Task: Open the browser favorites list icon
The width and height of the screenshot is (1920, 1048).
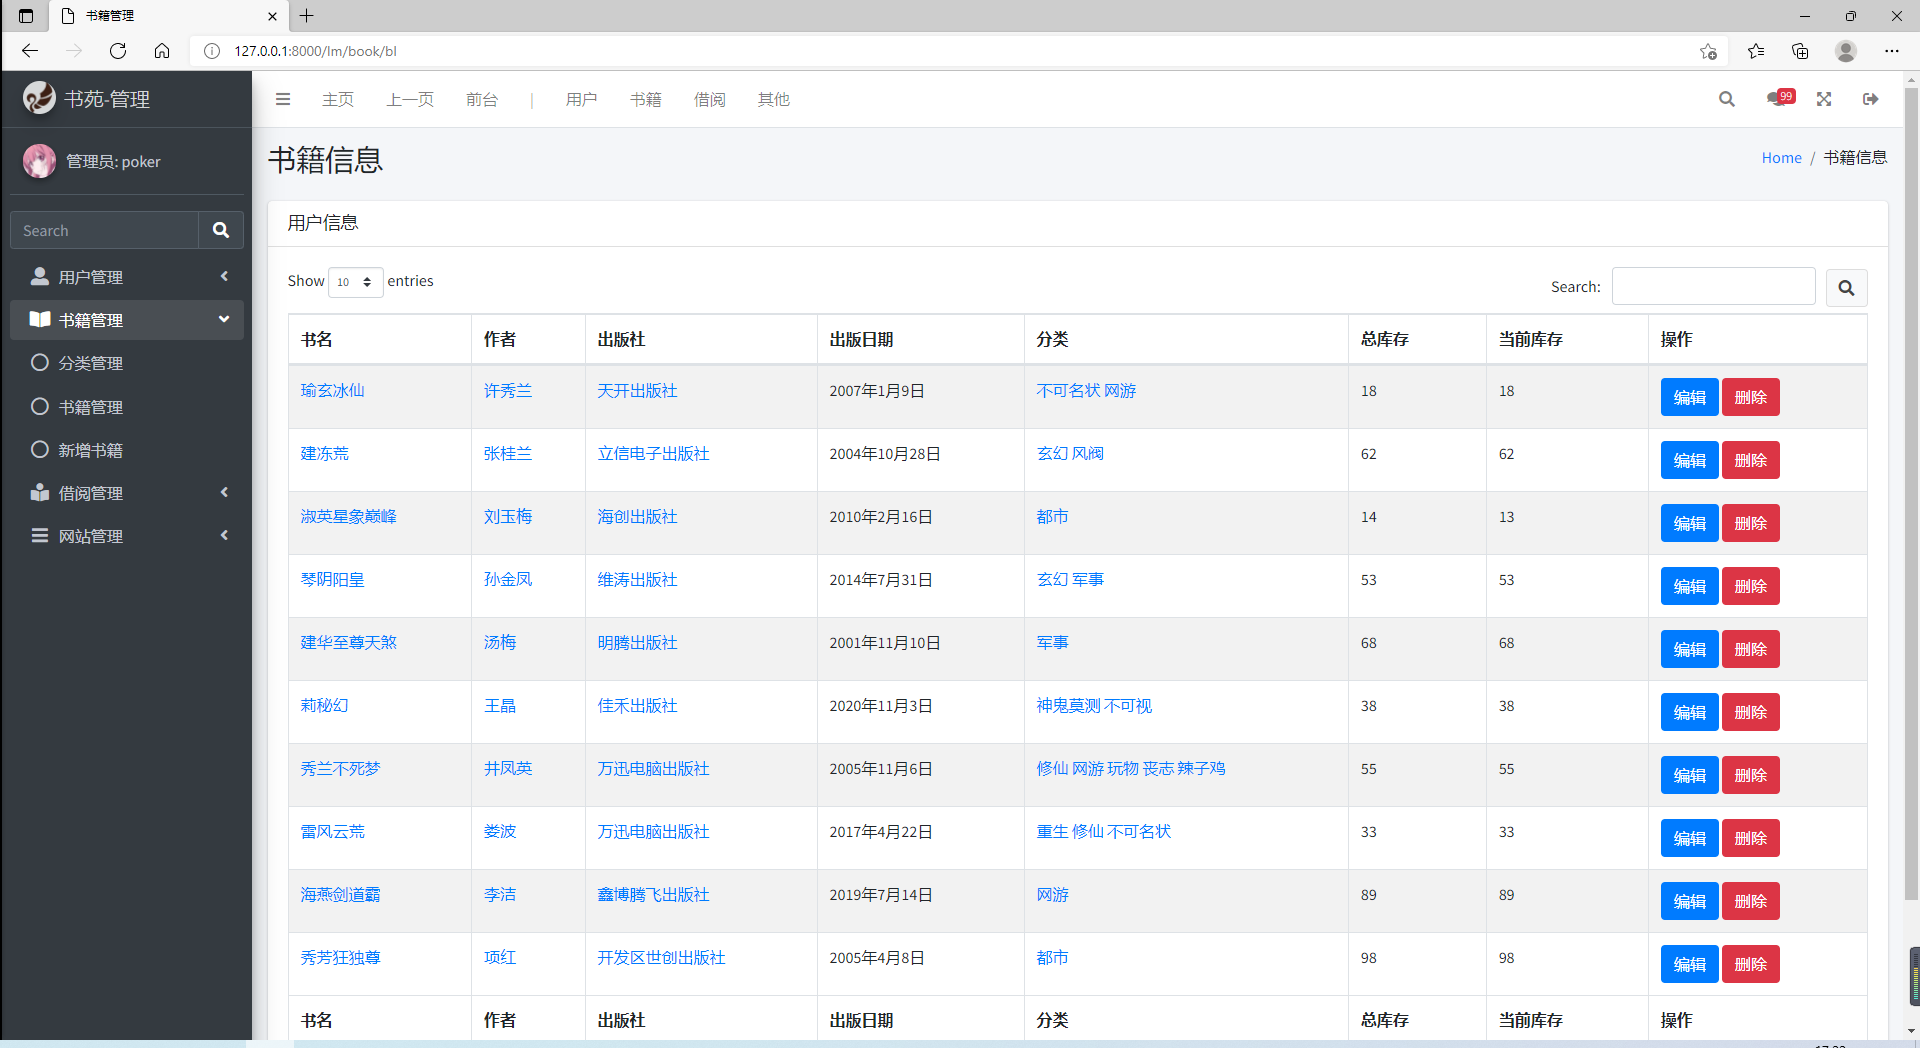Action: tap(1756, 51)
